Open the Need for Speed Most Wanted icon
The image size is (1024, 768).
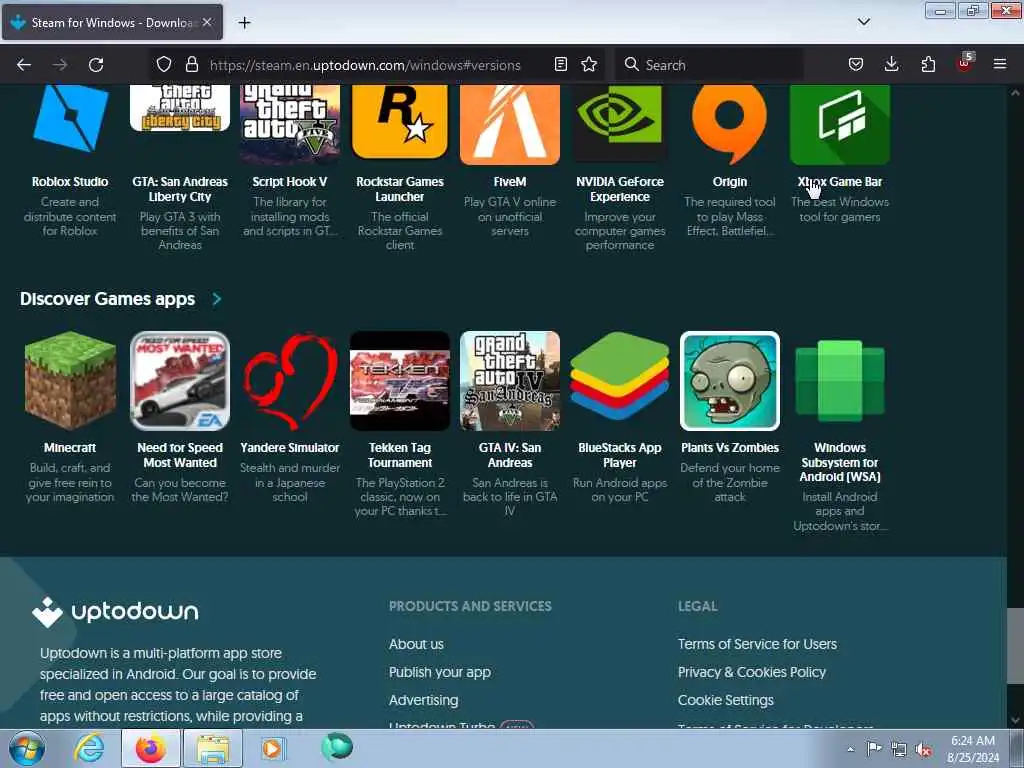click(x=180, y=381)
